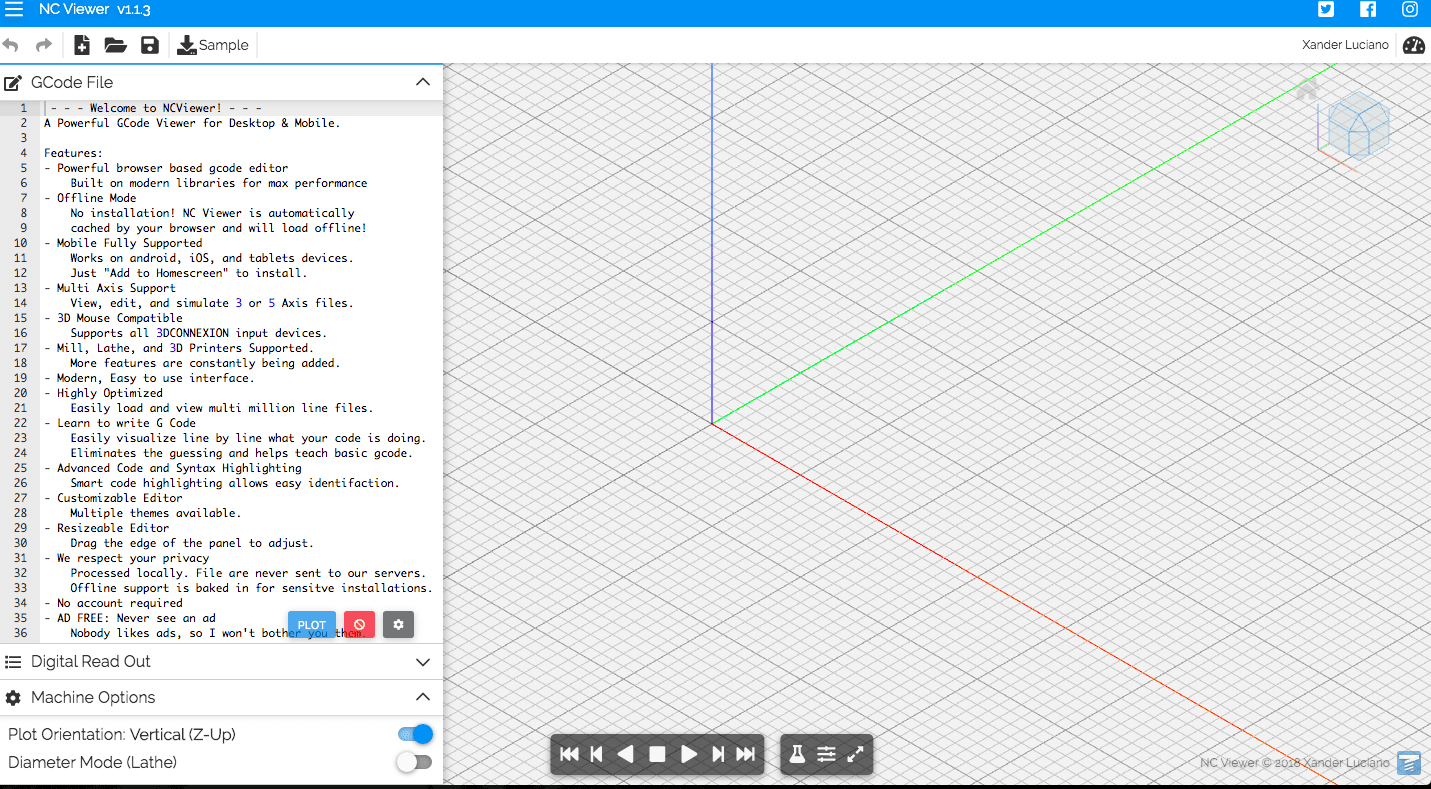Click the flask icon in the viewer toolbar
The width and height of the screenshot is (1431, 789).
797,754
